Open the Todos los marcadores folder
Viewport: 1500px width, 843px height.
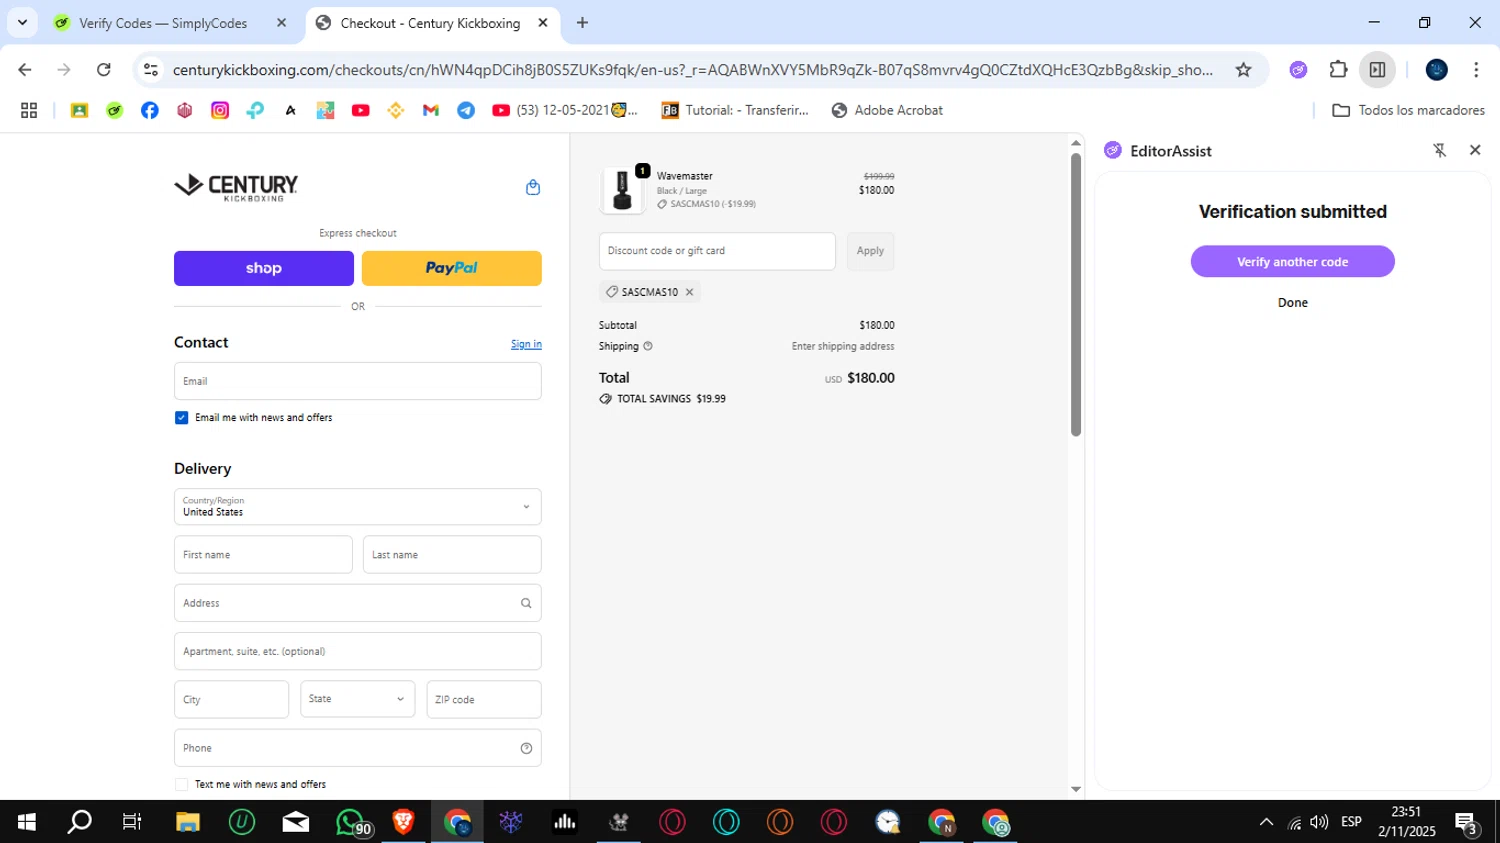point(1409,110)
